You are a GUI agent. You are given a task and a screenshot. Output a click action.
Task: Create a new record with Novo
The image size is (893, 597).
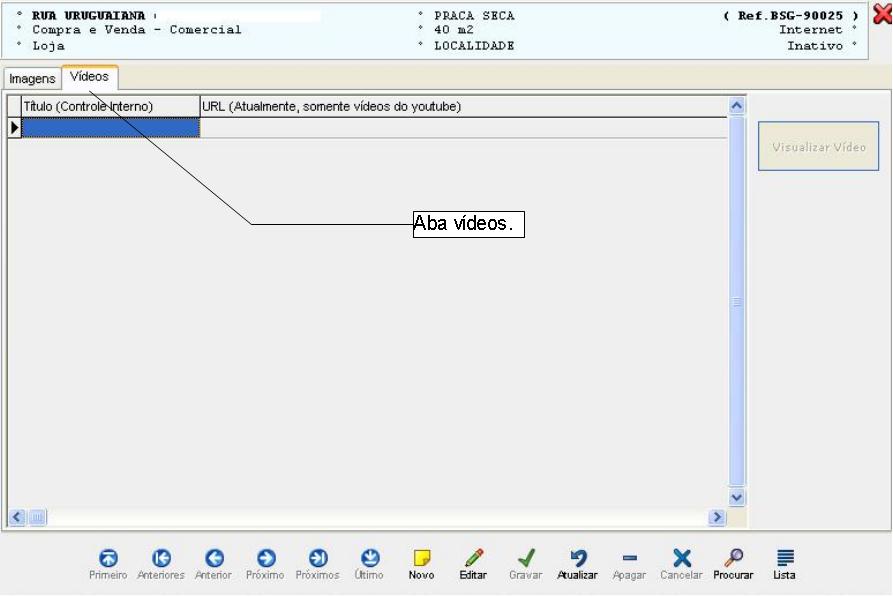[422, 558]
